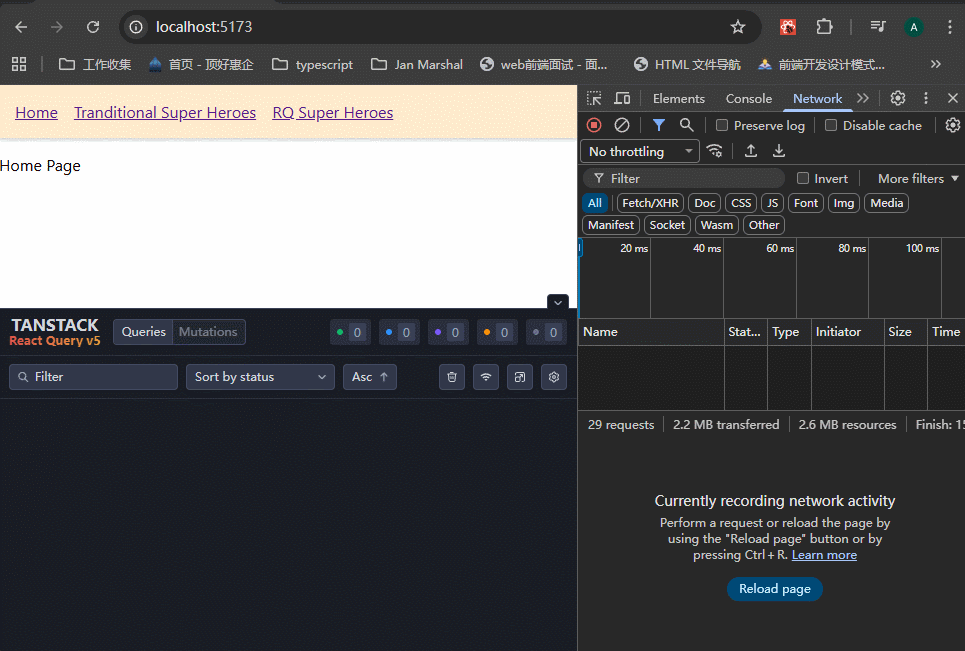Open React Query devtools in picture-in-picture
The image size is (965, 651).
pyautogui.click(x=520, y=377)
